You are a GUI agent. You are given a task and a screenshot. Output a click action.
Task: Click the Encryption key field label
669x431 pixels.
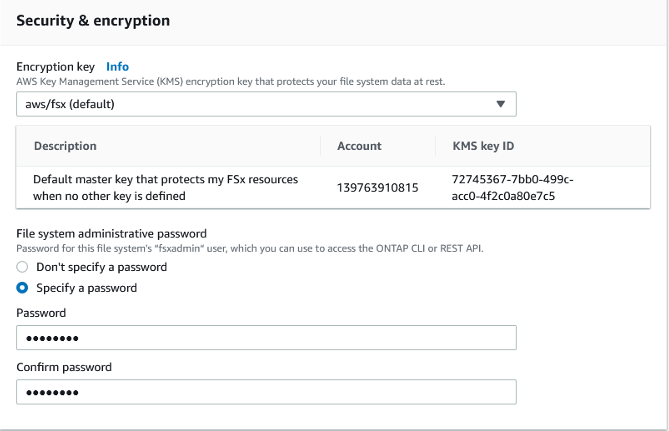[56, 67]
